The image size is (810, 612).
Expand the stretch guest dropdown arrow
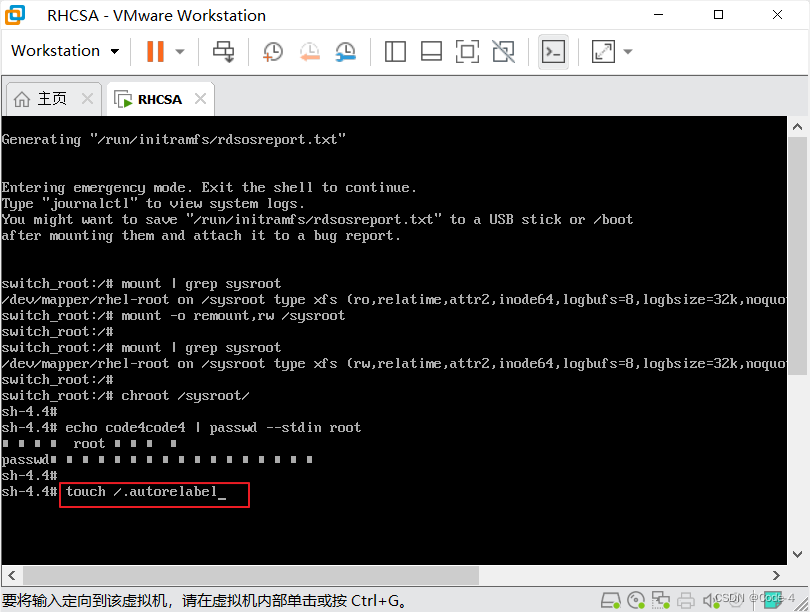click(x=628, y=51)
